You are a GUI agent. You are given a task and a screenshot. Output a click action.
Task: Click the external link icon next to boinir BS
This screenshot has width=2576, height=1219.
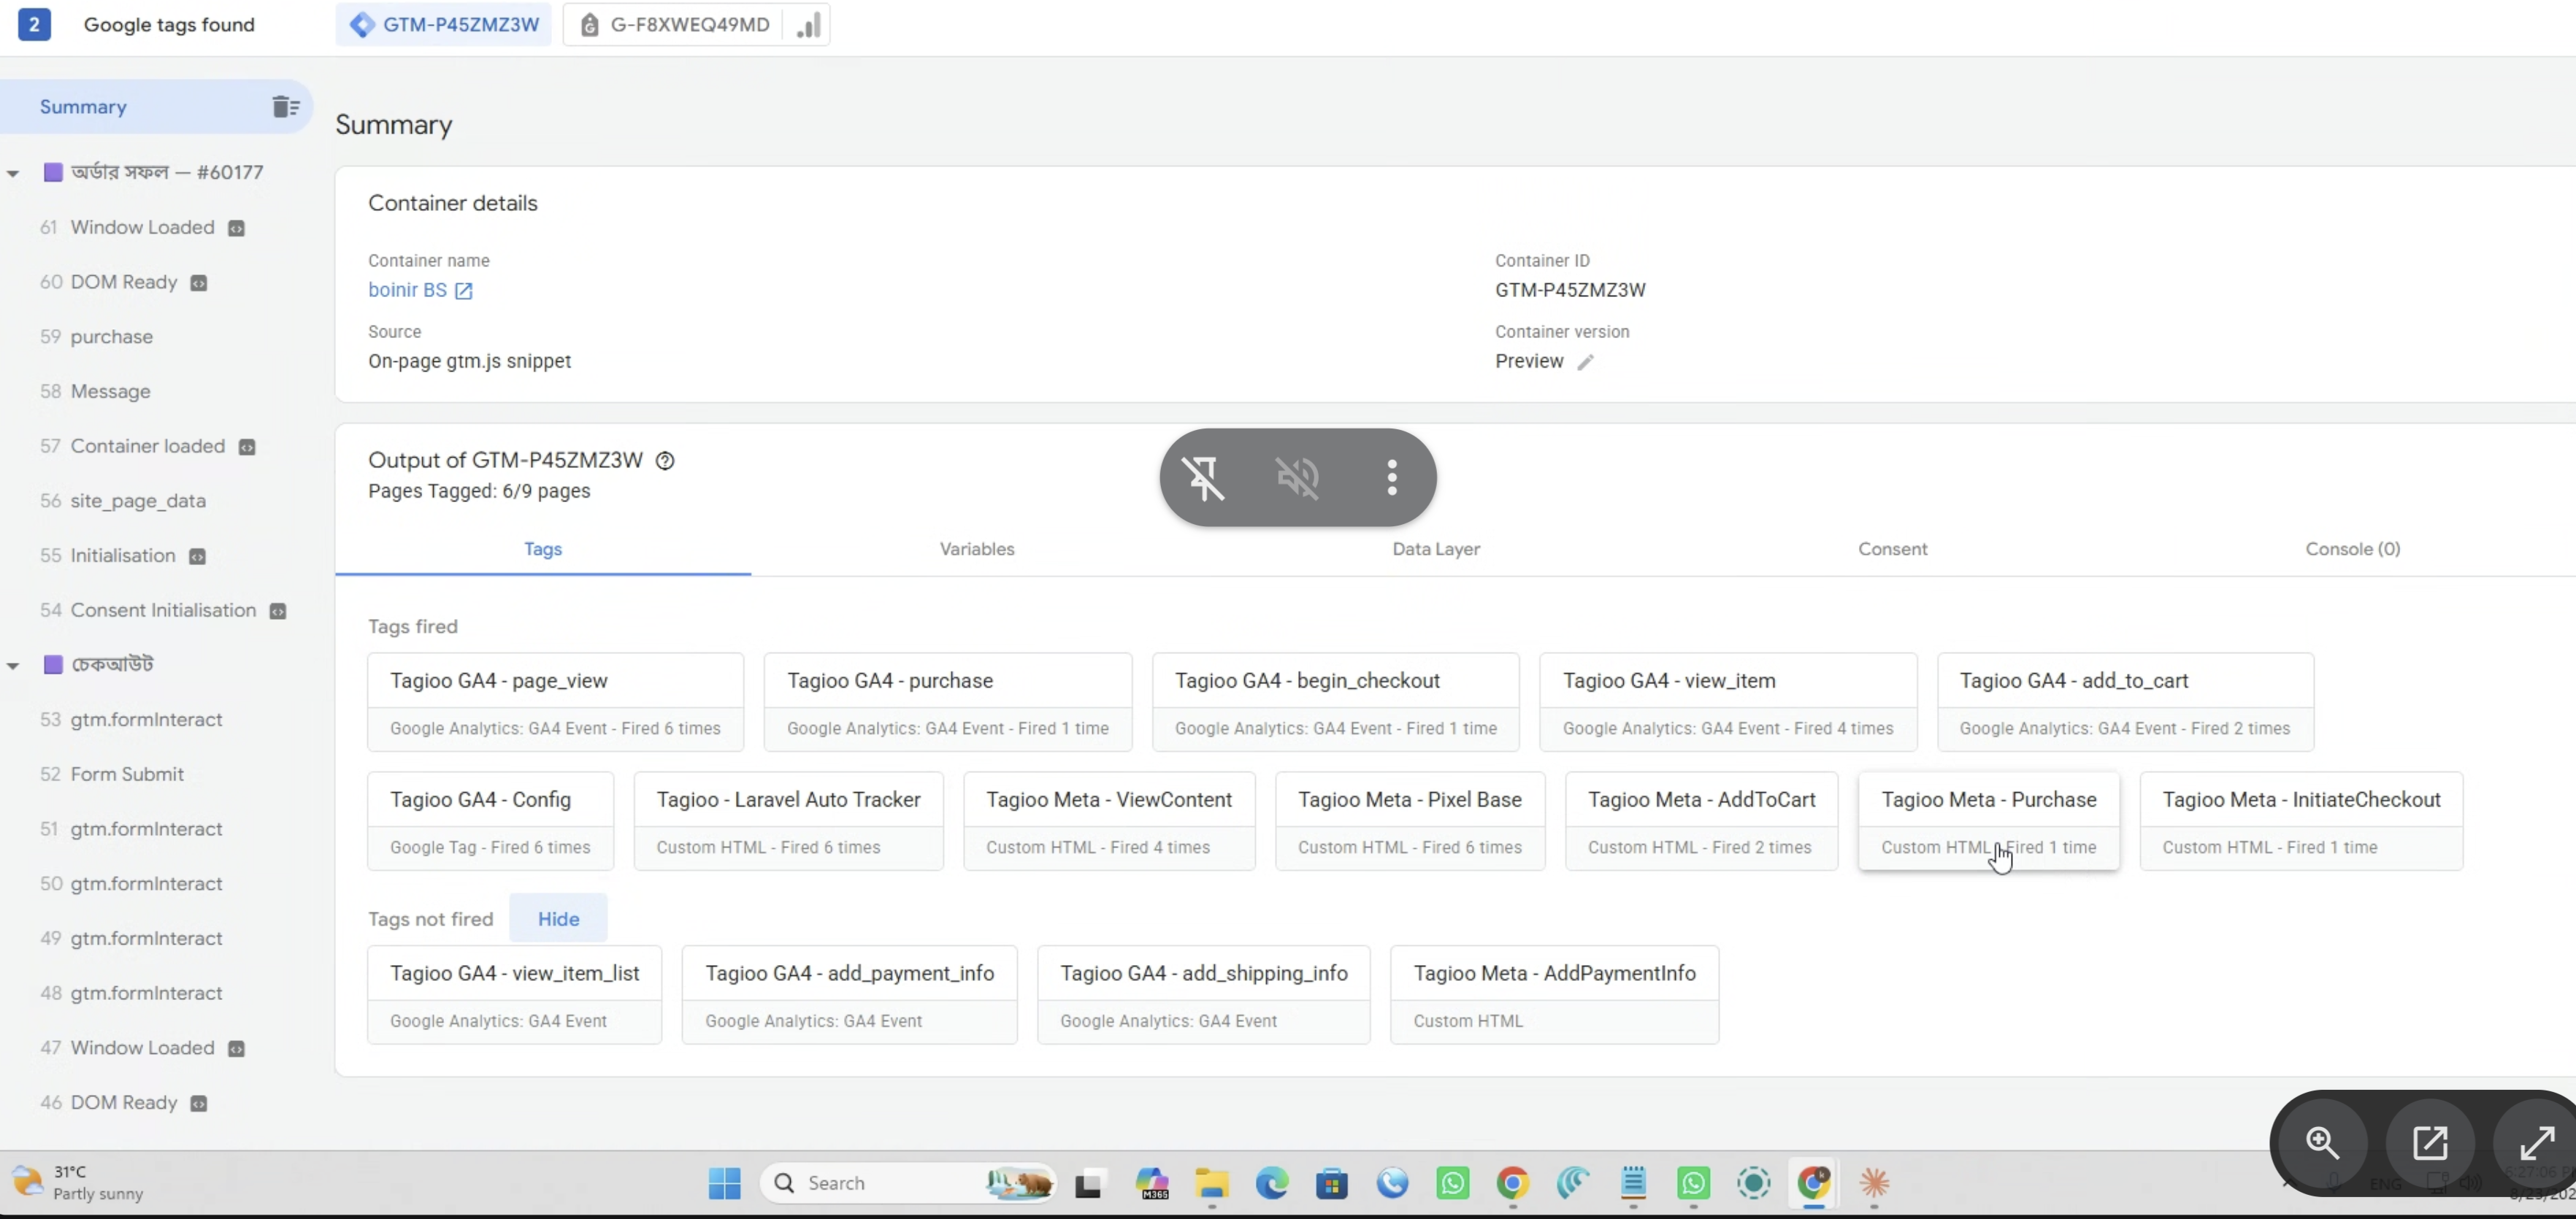tap(464, 291)
